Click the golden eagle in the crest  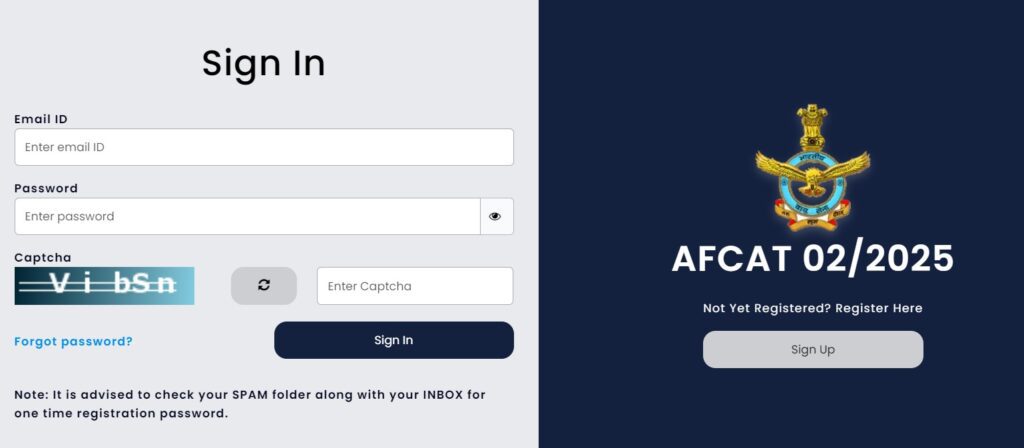(x=812, y=172)
